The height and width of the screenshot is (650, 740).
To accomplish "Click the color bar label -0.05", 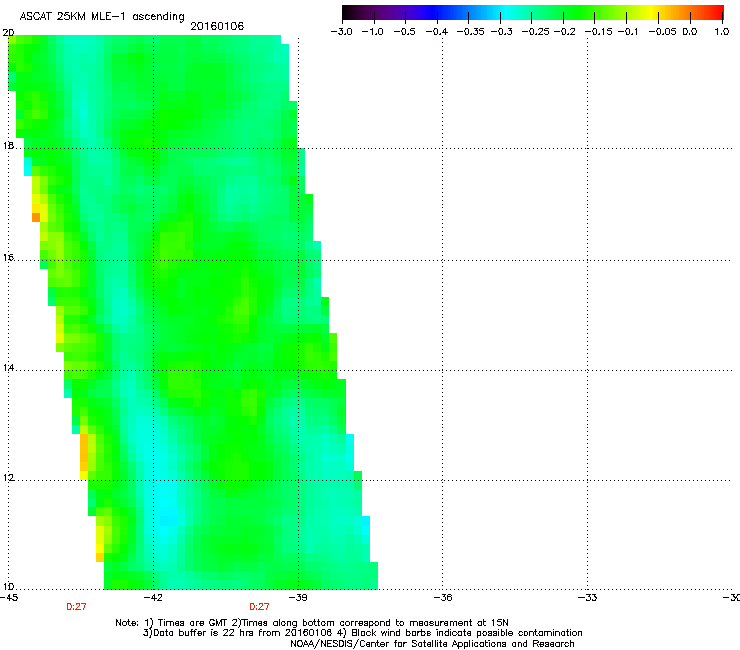I will point(662,32).
